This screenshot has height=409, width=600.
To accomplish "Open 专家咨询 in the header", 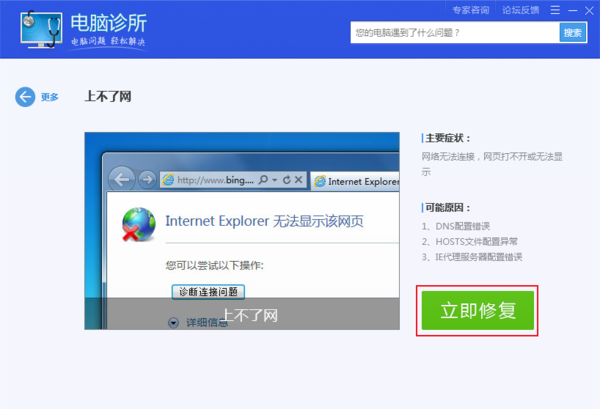I will (x=471, y=10).
